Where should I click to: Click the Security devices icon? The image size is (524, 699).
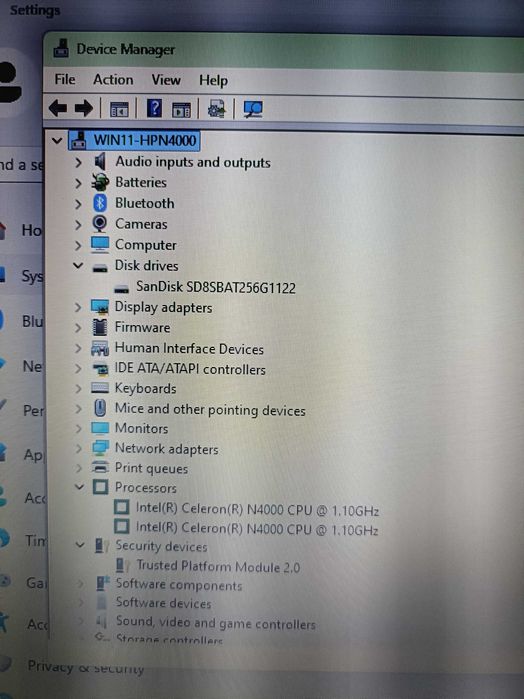tap(102, 546)
